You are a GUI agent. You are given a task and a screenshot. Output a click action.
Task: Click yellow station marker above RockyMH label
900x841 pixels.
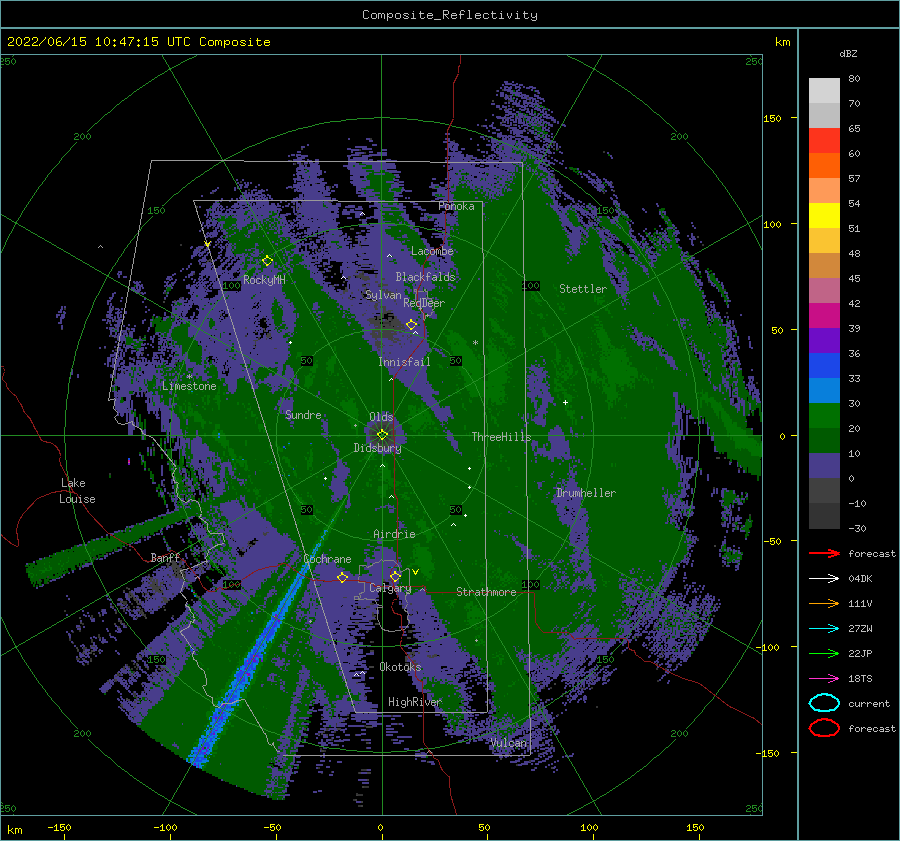tap(267, 261)
